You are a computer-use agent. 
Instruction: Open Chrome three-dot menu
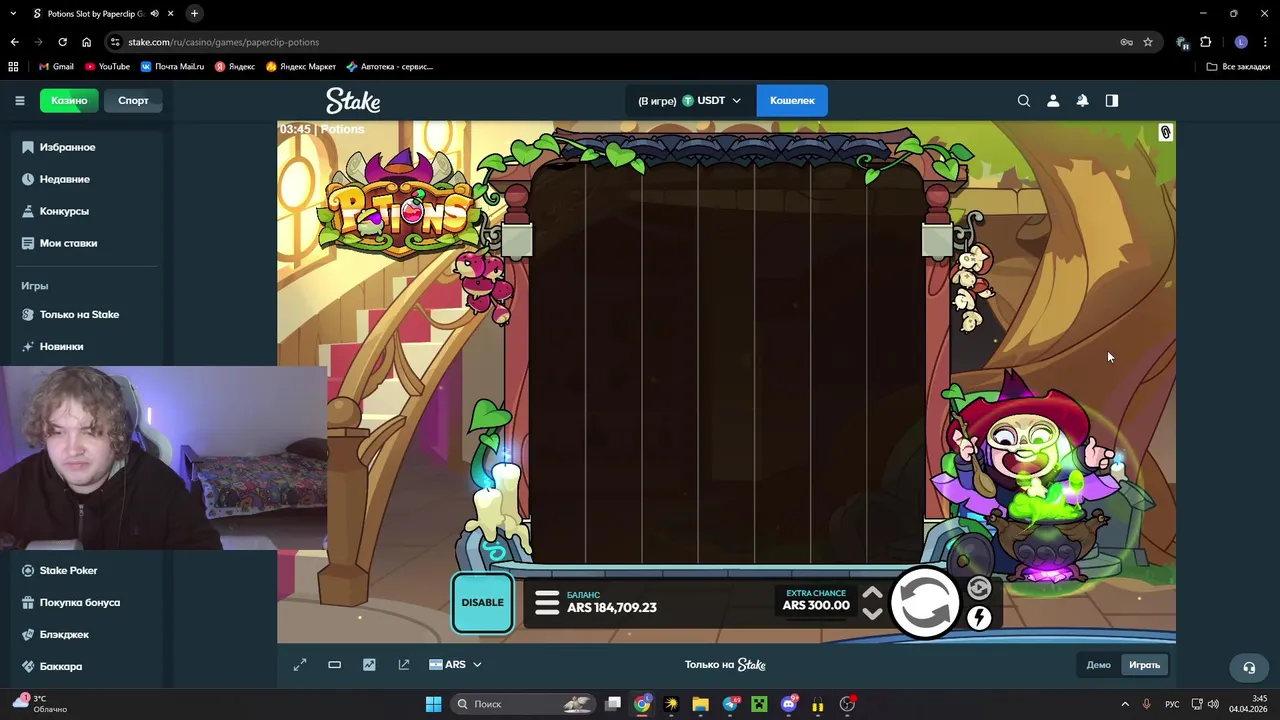click(x=1266, y=42)
